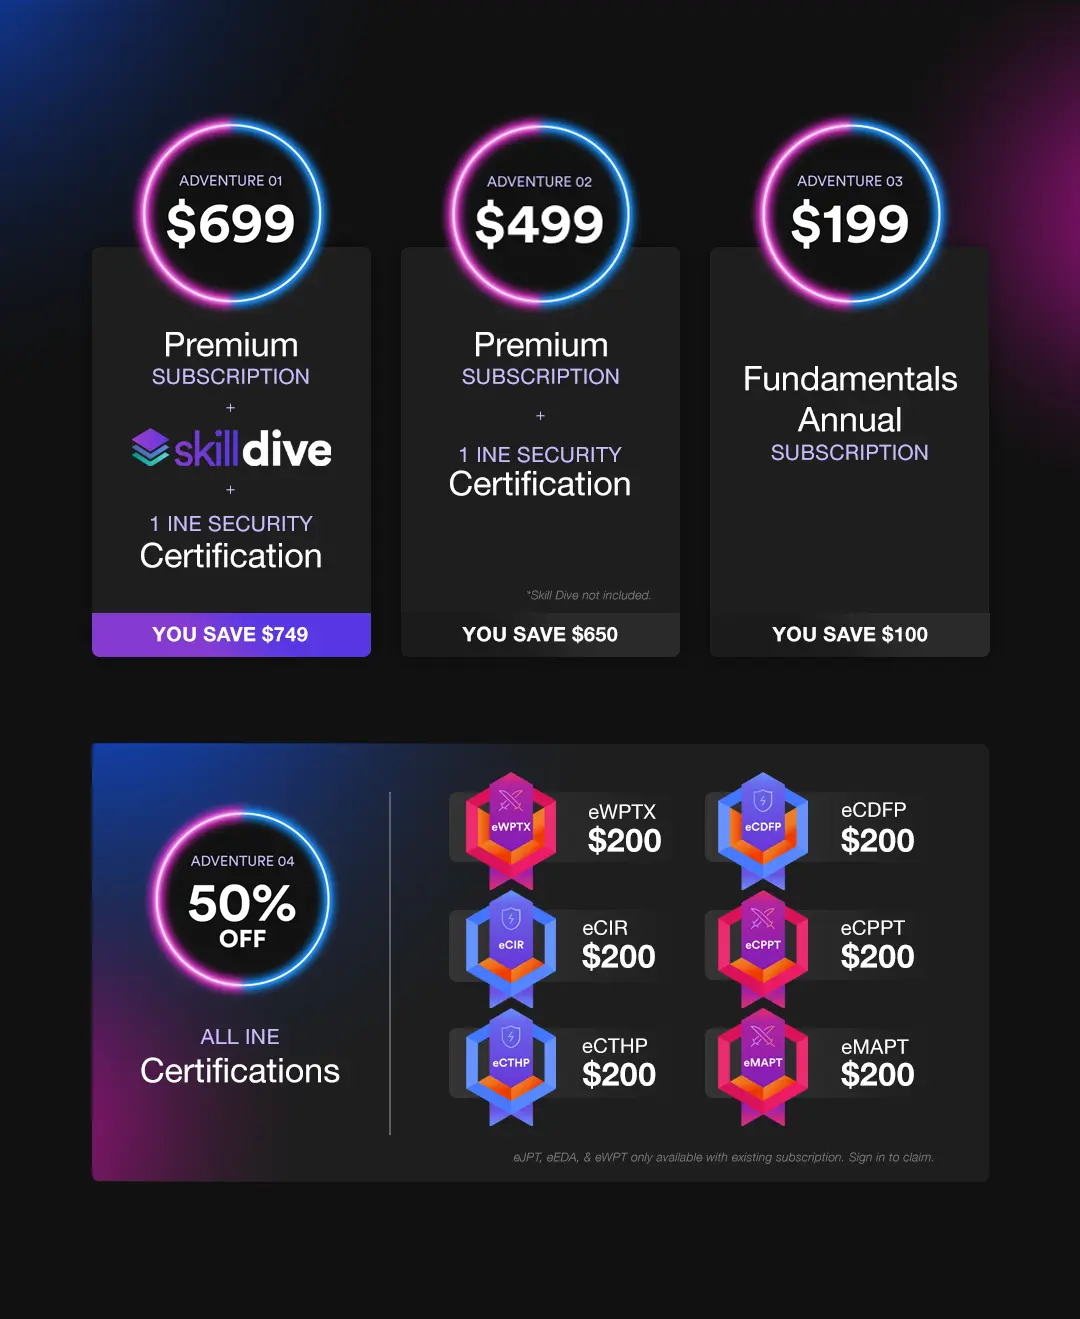This screenshot has height=1319, width=1080.
Task: Click the eMAPT certification badge
Action: click(763, 1066)
